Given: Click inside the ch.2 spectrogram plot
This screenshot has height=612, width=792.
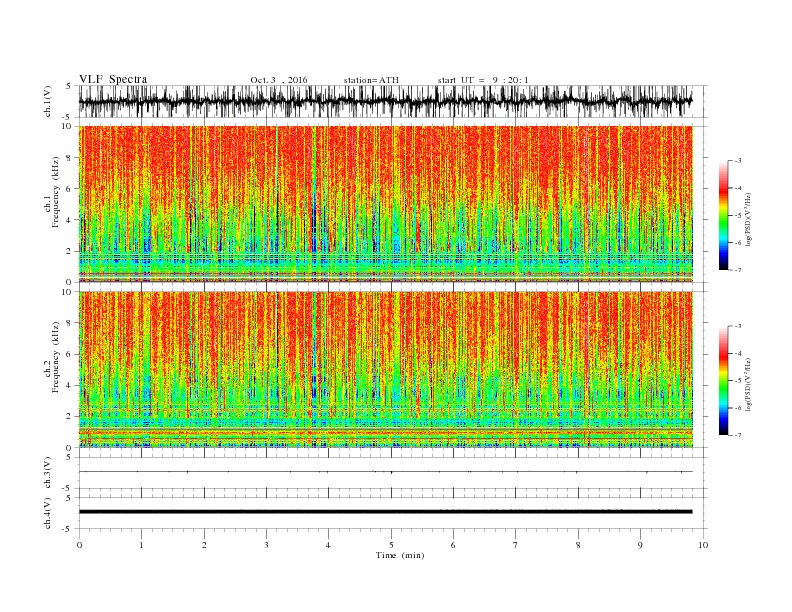Looking at the screenshot, I should 385,369.
